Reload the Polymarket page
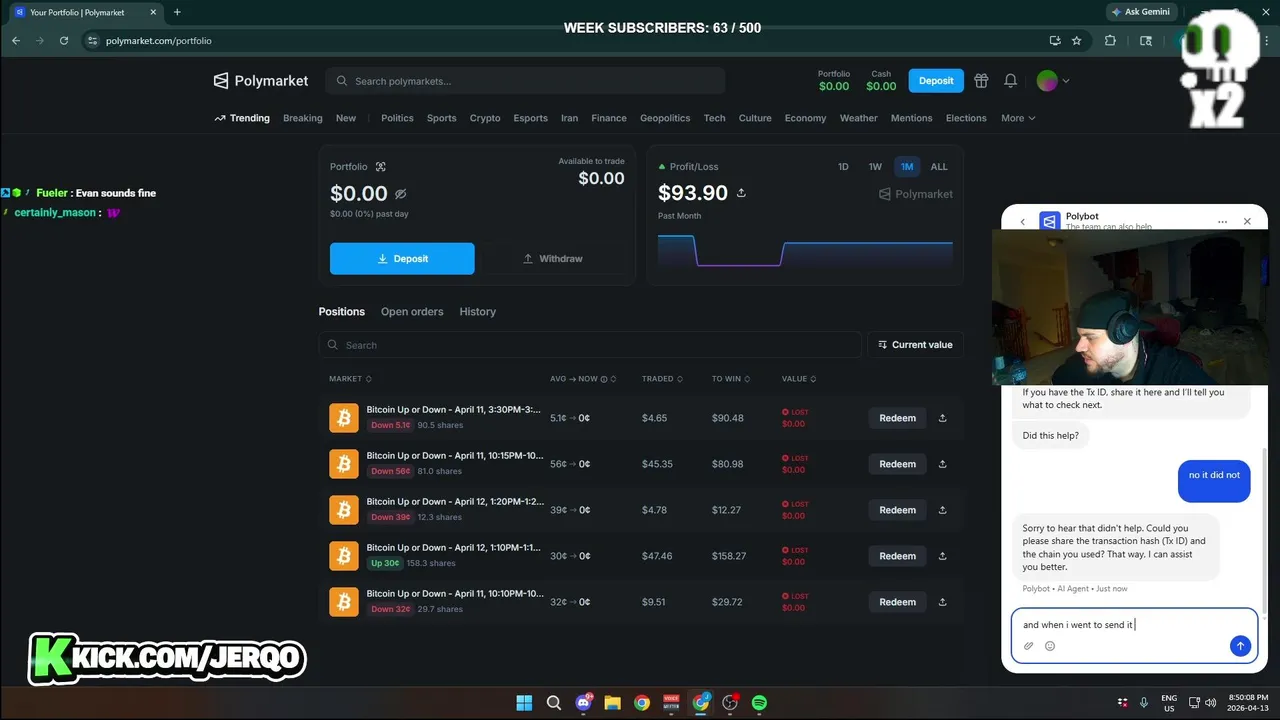 coord(64,41)
